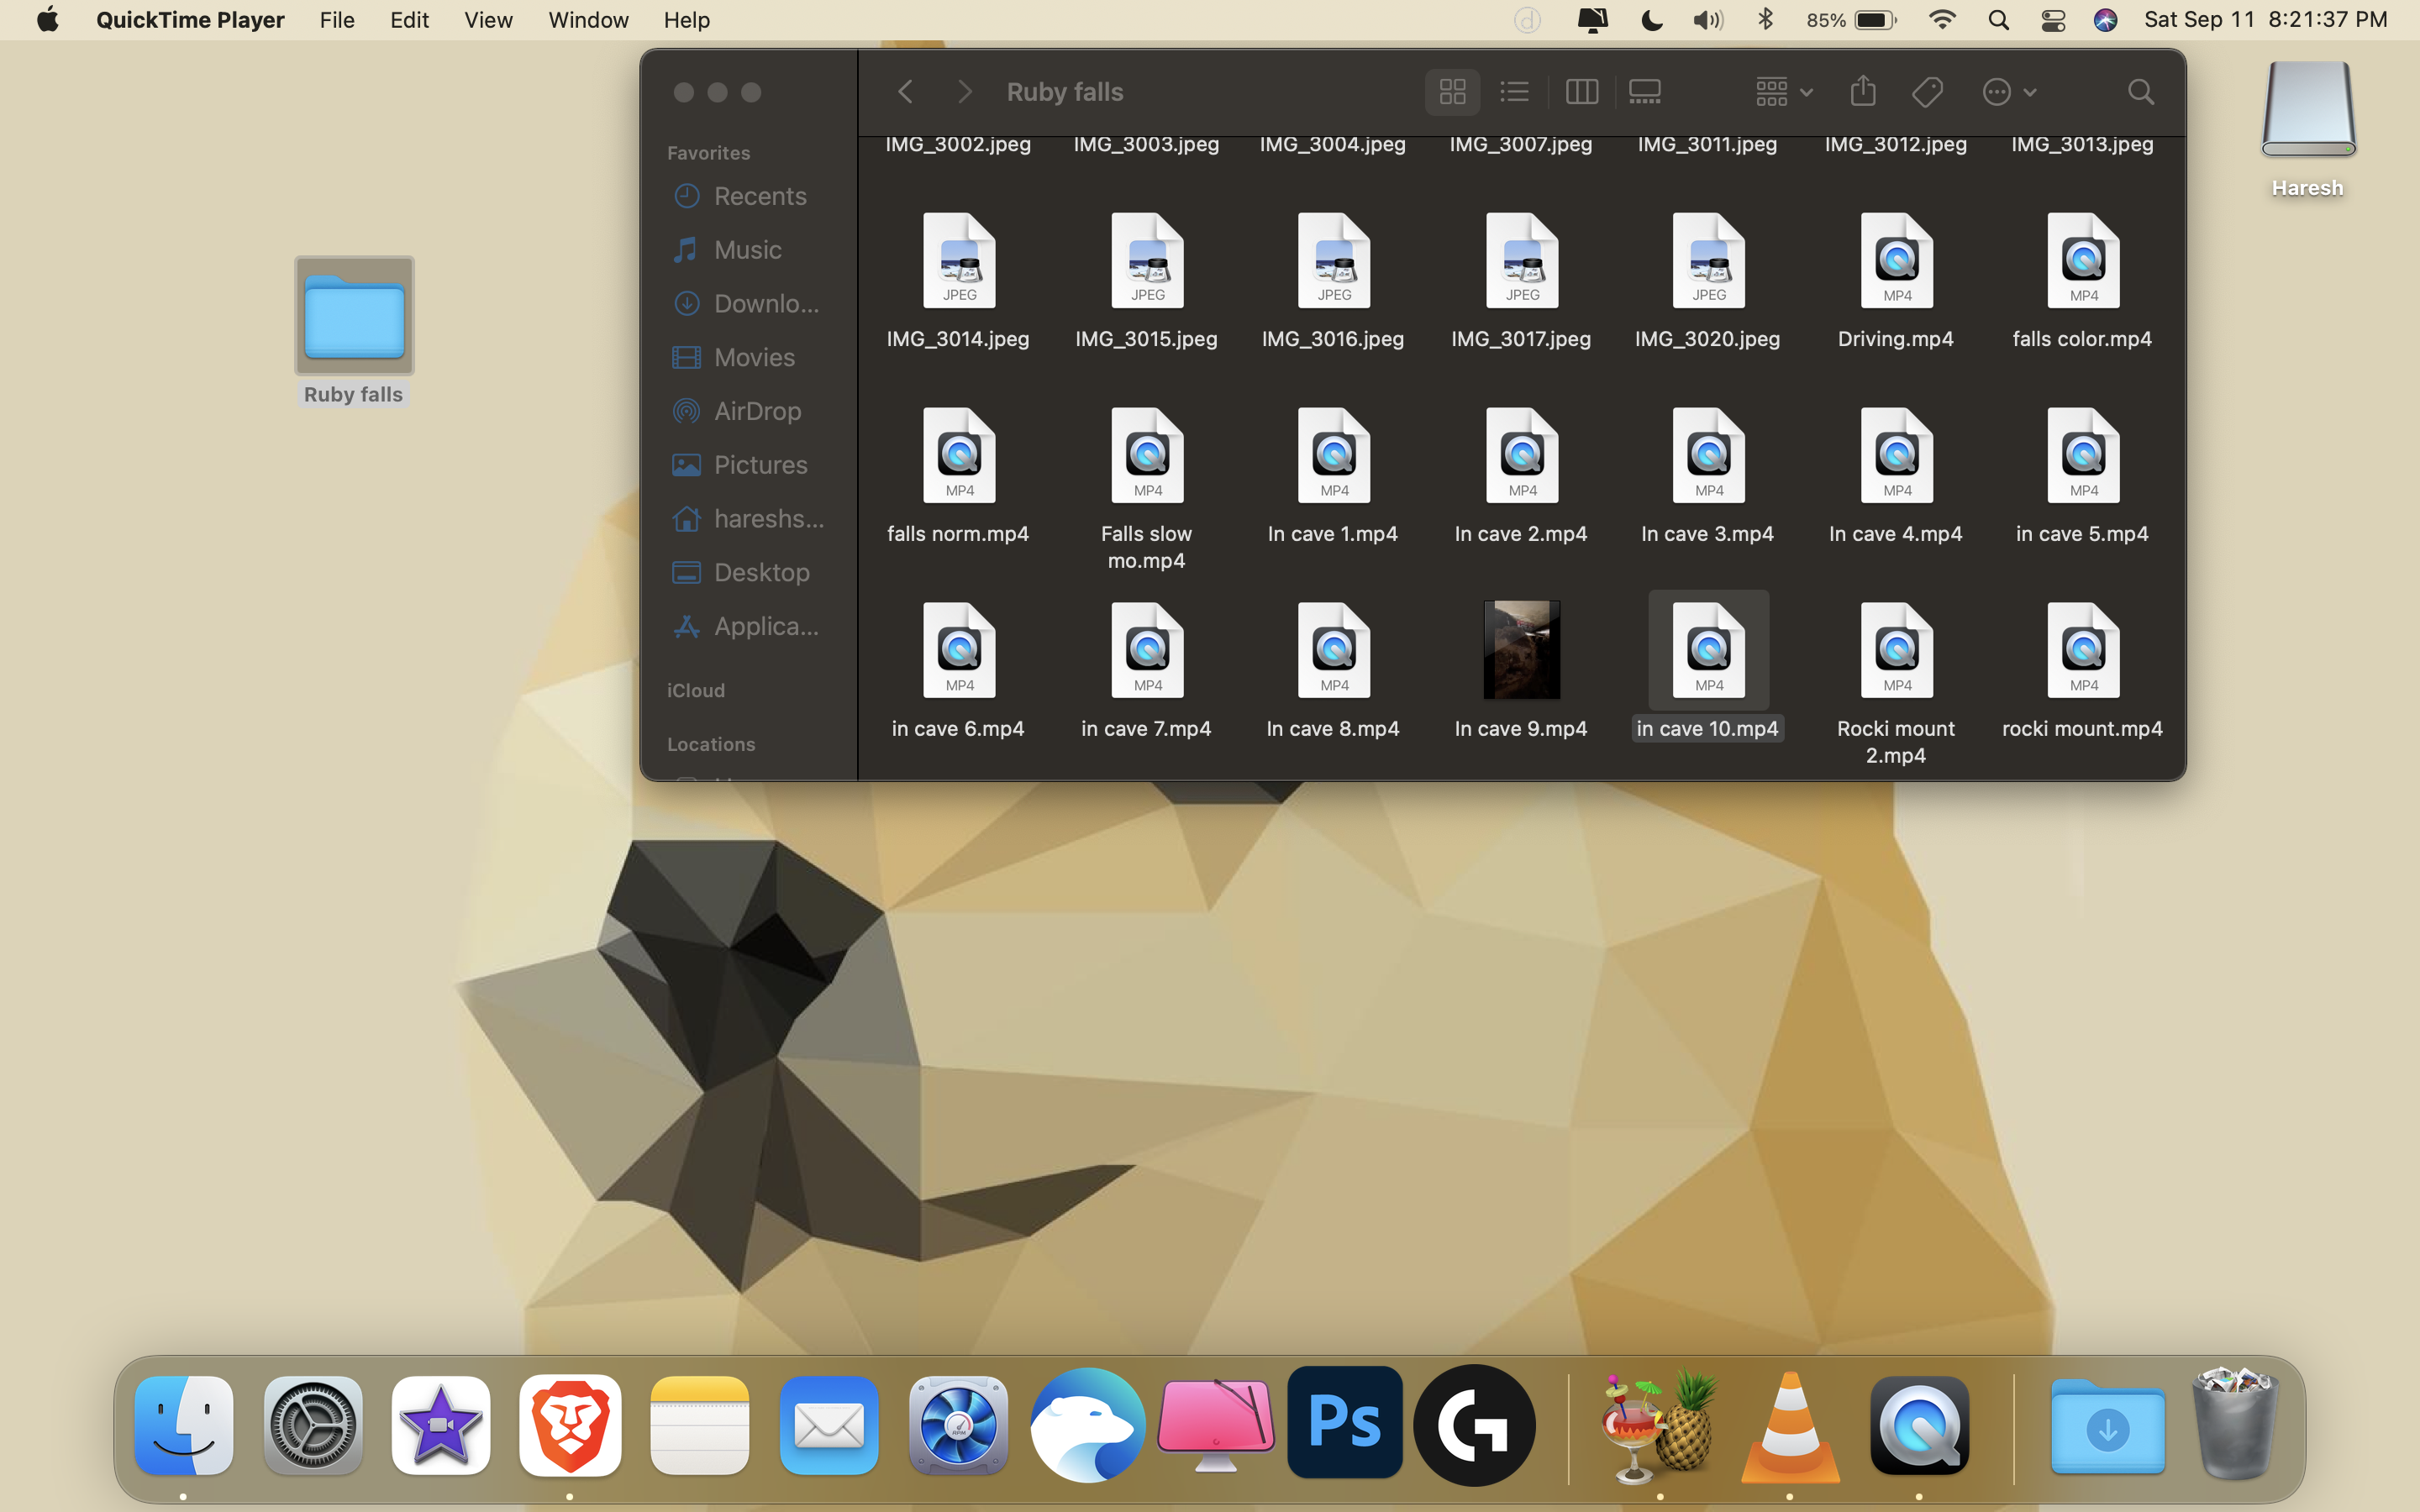Screen dimensions: 2420x1512
Task: Select the In cave 9.mp4 thumbnail
Action: tap(1521, 650)
